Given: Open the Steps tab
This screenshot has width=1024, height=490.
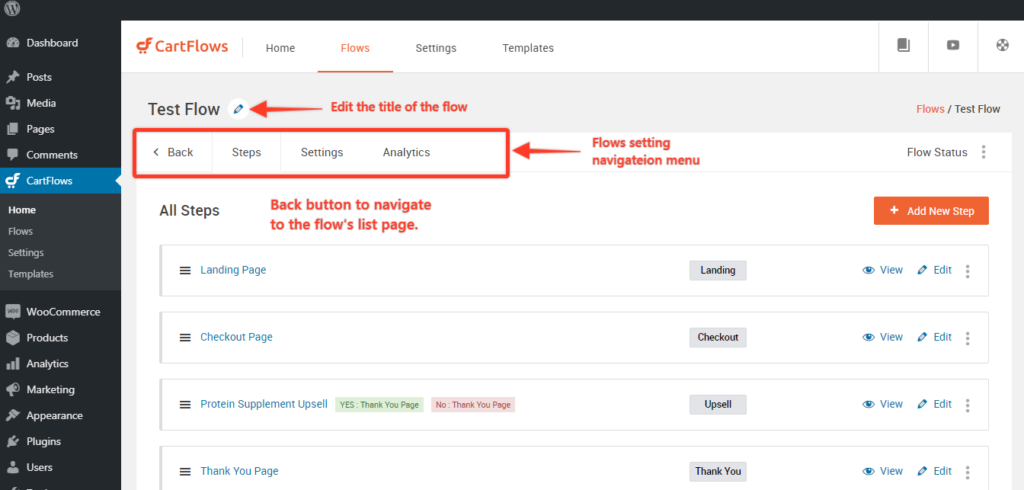Looking at the screenshot, I should (x=246, y=152).
